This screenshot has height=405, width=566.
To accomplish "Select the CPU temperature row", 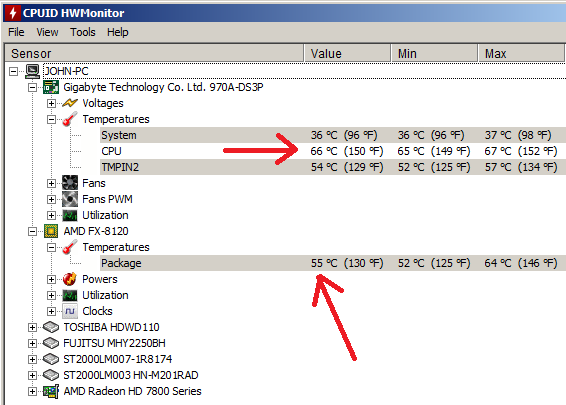I will point(333,151).
